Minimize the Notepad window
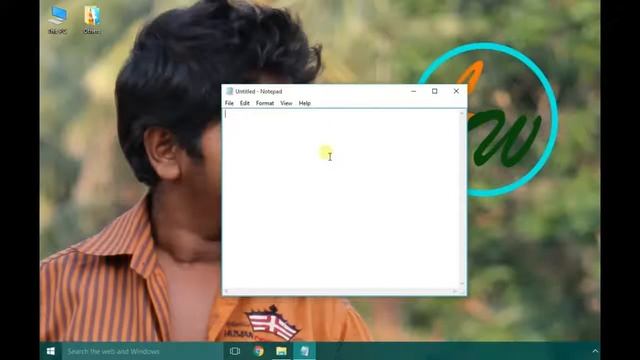Image resolution: width=640 pixels, height=360 pixels. 413,91
